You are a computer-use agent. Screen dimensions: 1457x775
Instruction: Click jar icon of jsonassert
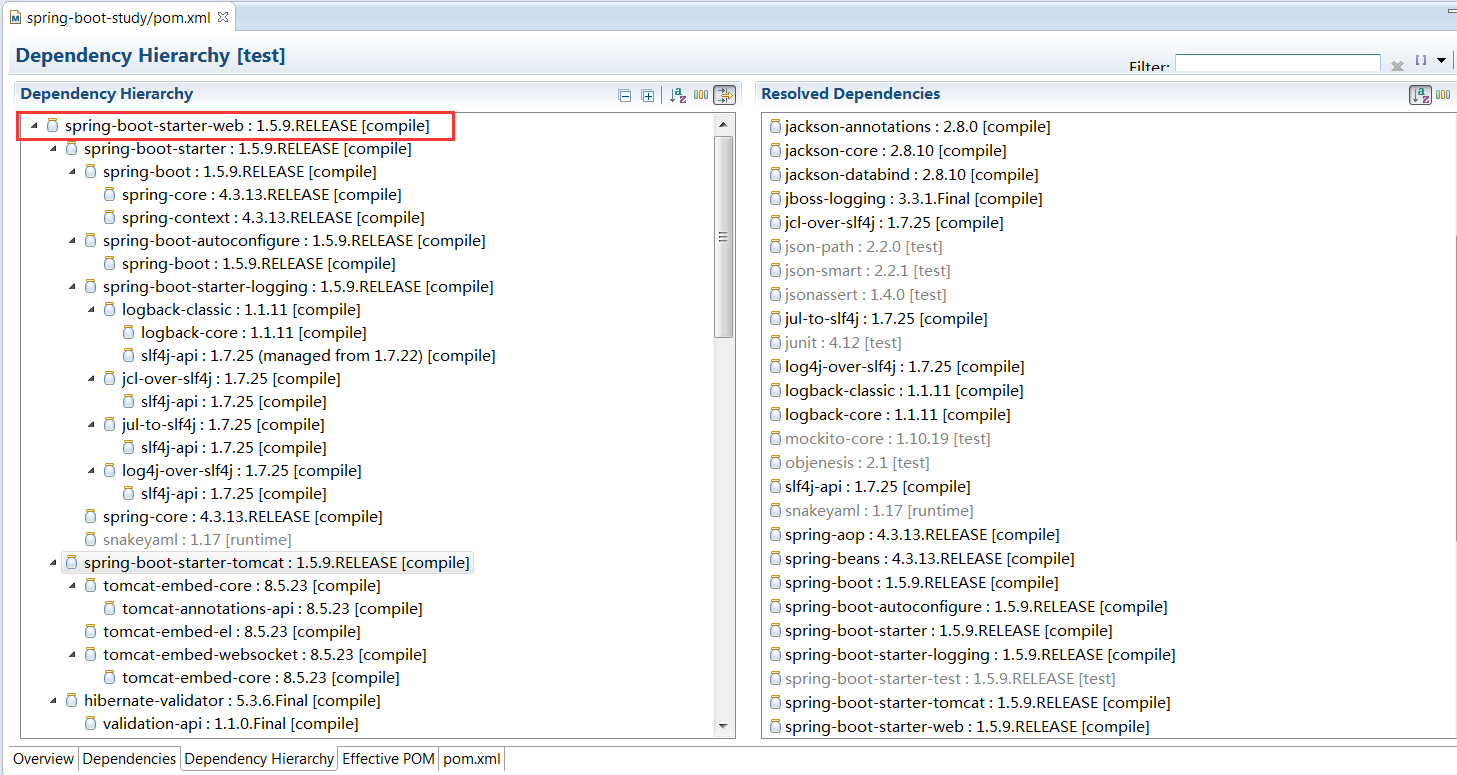point(775,295)
